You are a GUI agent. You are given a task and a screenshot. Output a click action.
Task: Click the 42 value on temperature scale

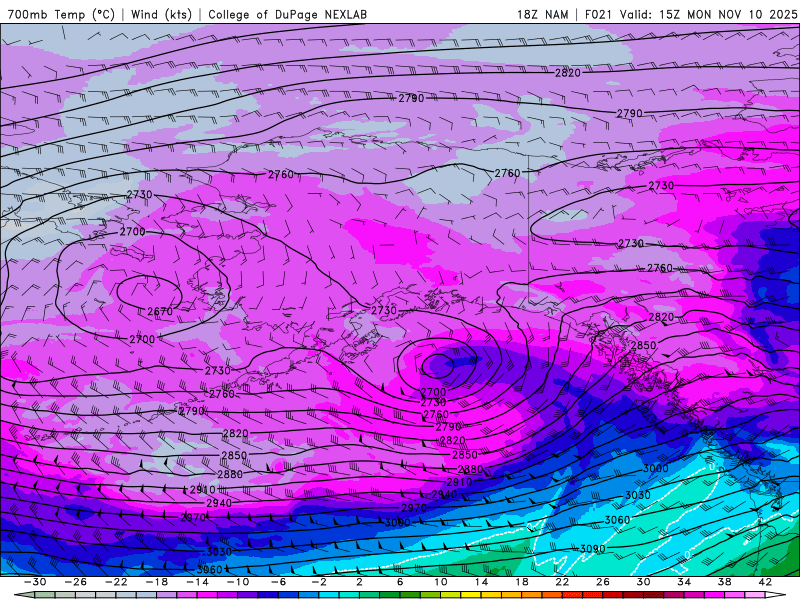pos(765,582)
